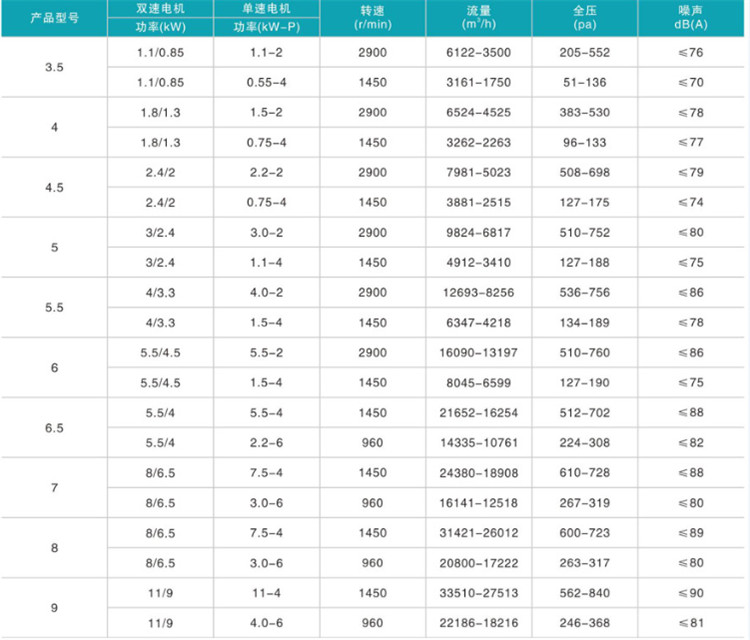Select the 转速 (r/min) column header

pos(370,18)
